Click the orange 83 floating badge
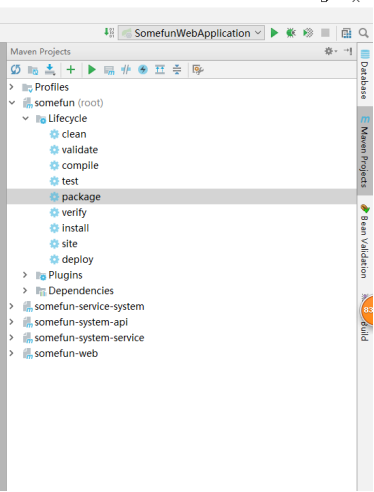This screenshot has height=492, width=374. (x=367, y=310)
